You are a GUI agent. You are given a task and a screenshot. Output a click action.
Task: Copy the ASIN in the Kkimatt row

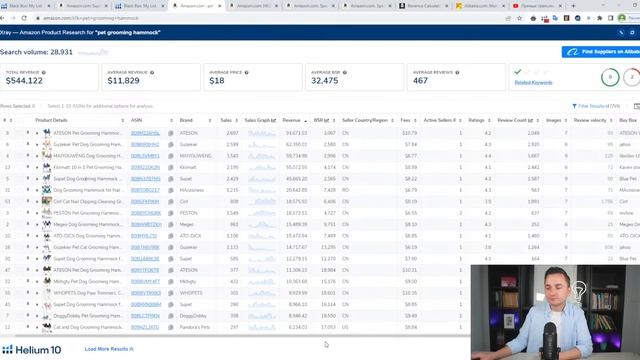171,167
